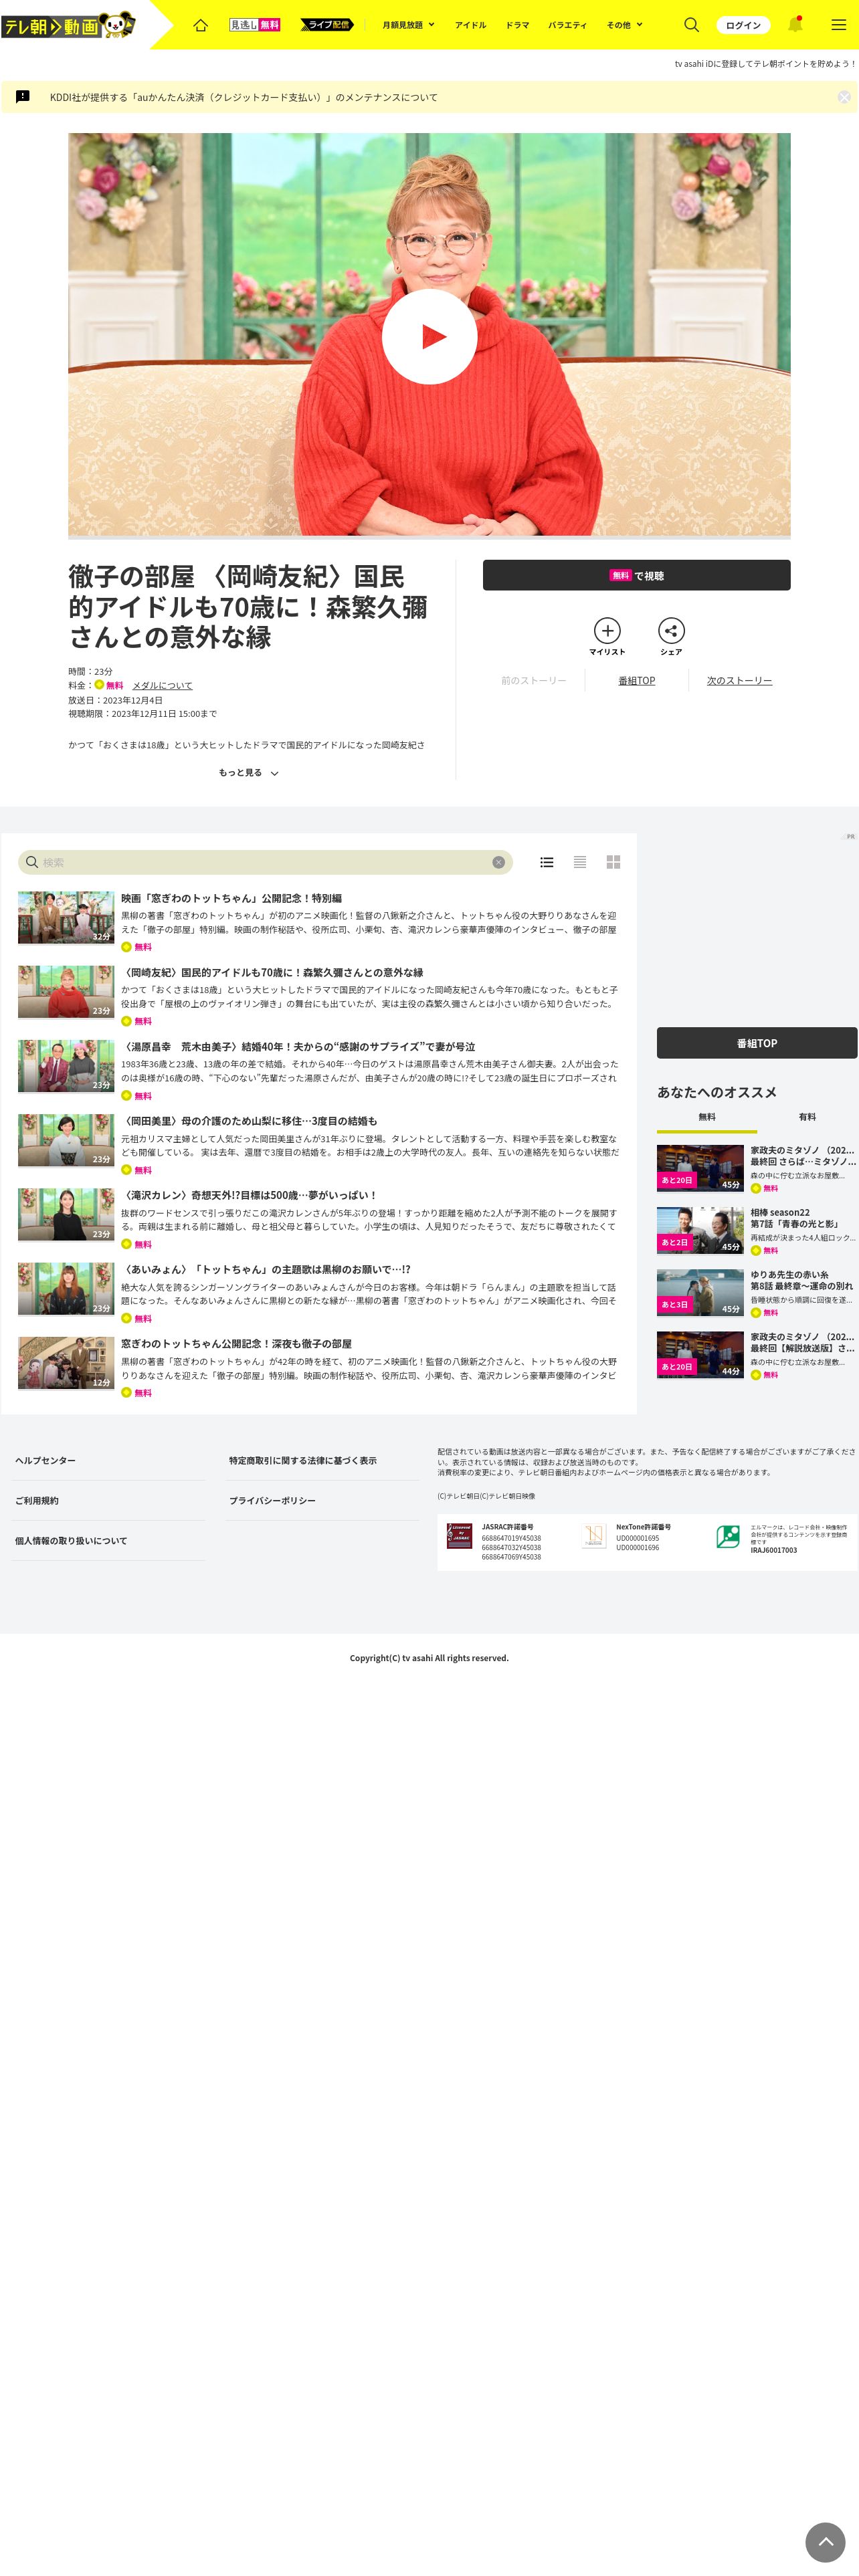This screenshot has width=859, height=2576.
Task: Open 〈岡田美里〉 episode title
Action: pyautogui.click(x=249, y=1121)
